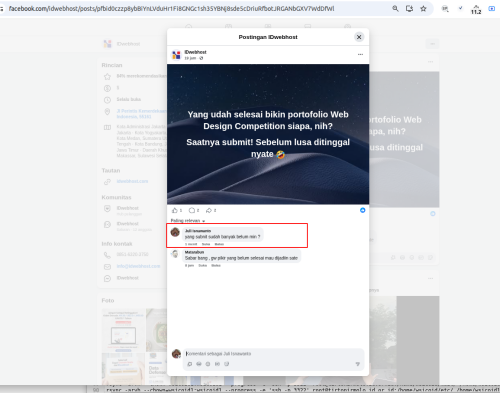500x393 pixels.
Task: Click the Suka link under Juli's comment
Action: [206, 244]
